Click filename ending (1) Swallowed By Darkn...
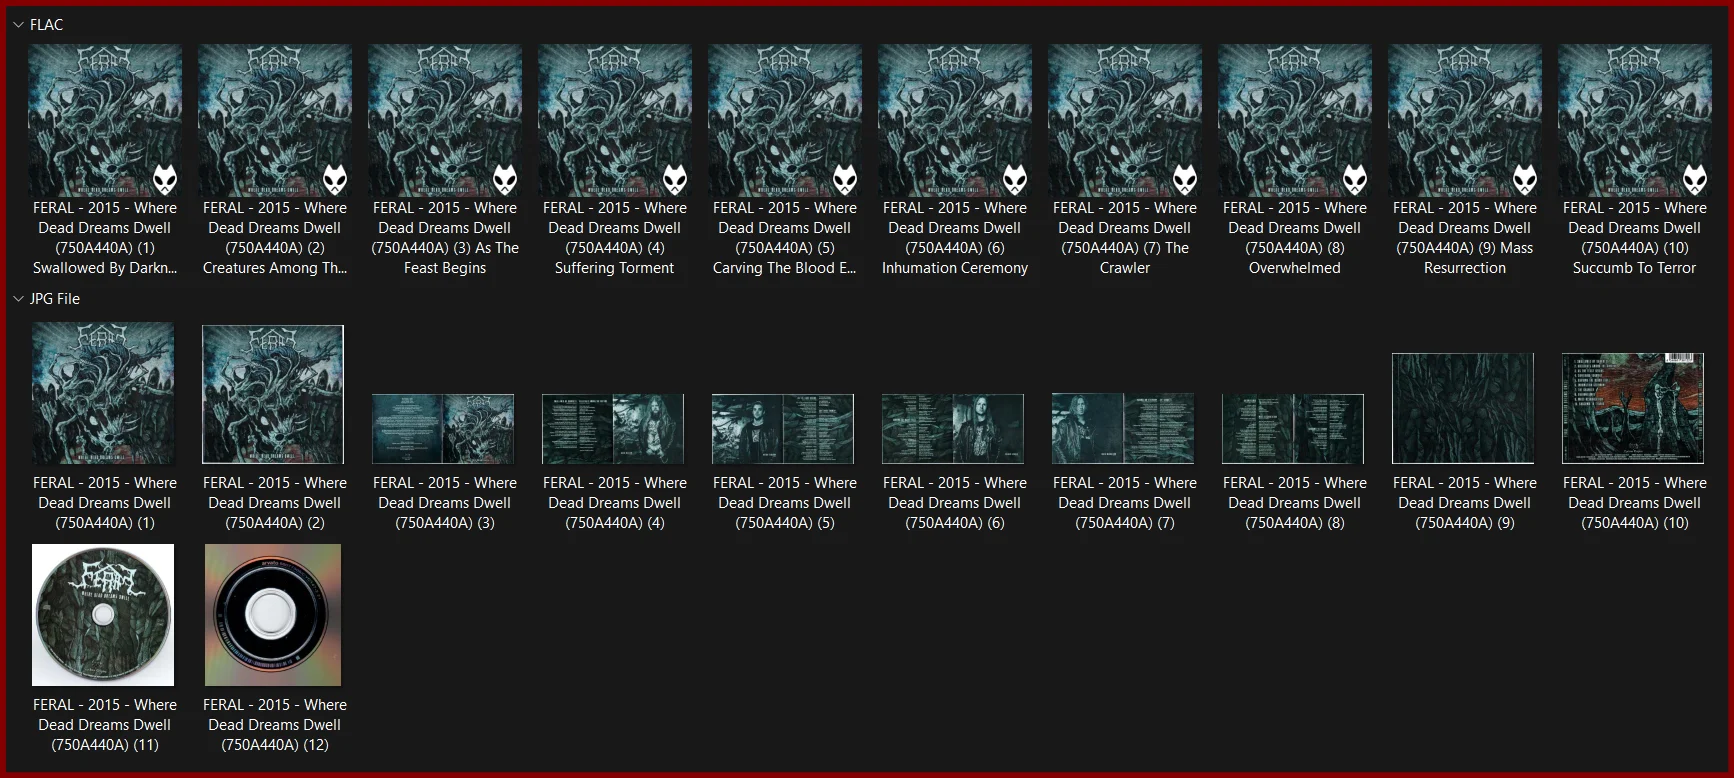The height and width of the screenshot is (778, 1734). click(105, 238)
